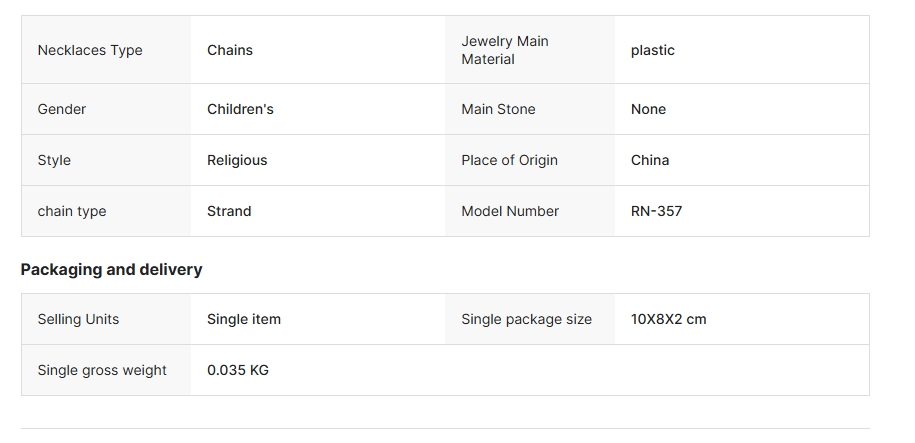
Task: Click the Style attribute label
Action: tap(54, 160)
